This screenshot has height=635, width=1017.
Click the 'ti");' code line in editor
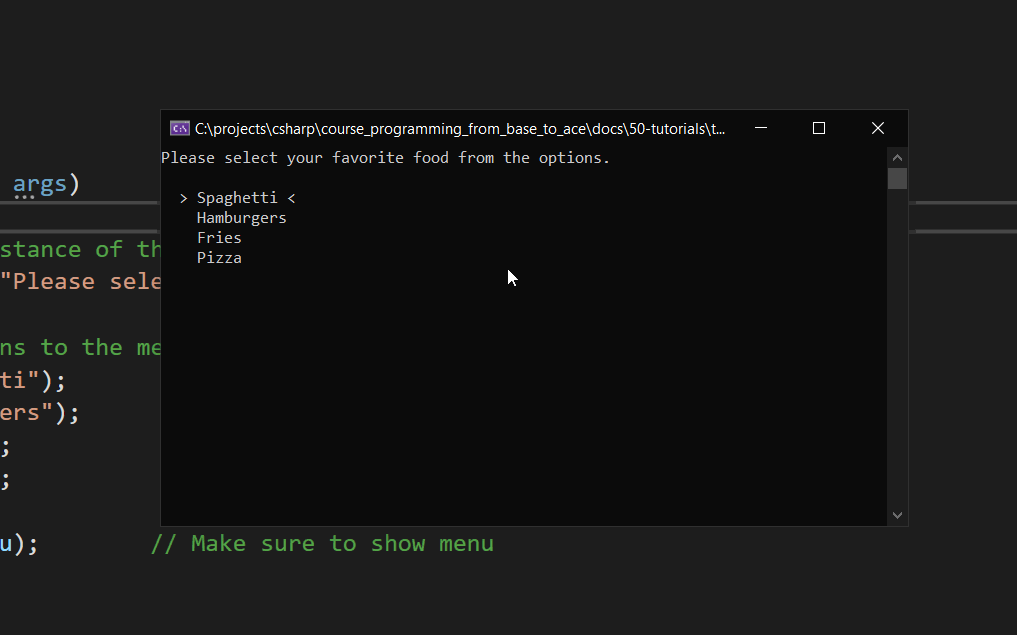[x=33, y=380]
